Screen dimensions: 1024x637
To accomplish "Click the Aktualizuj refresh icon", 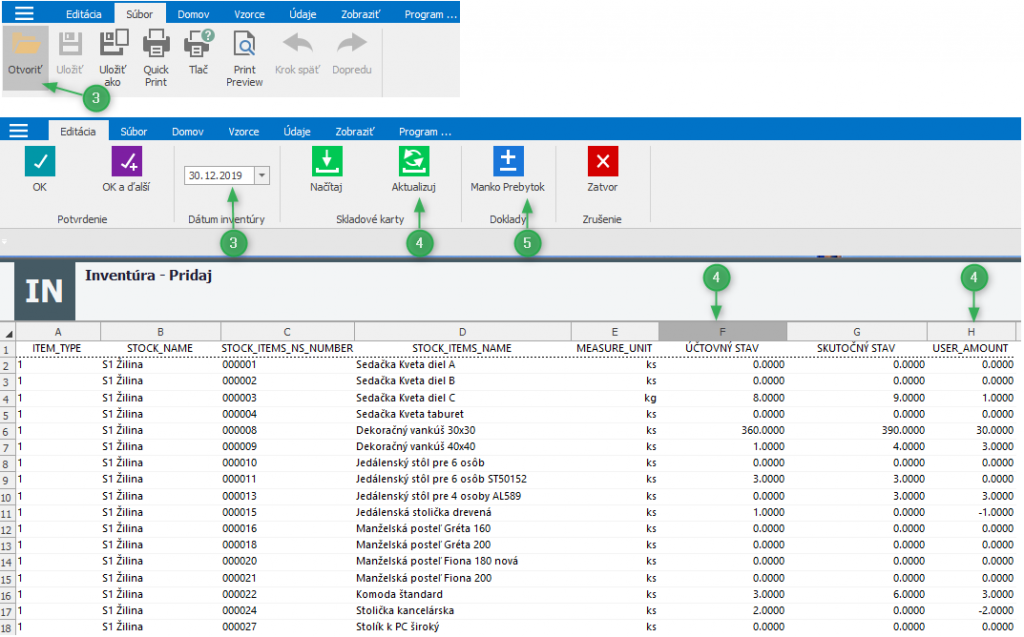I will [413, 161].
